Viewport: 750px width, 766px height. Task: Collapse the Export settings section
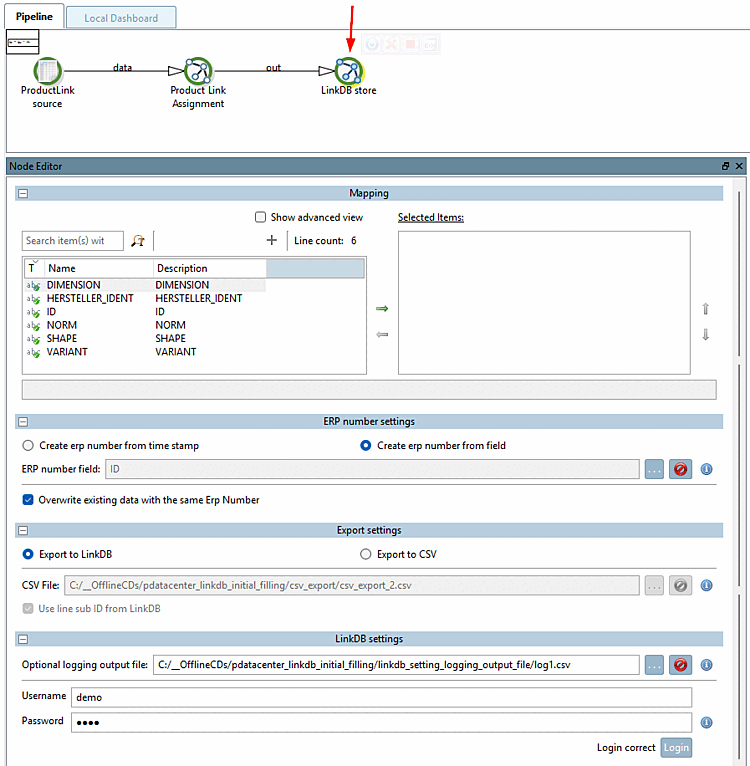point(23,531)
